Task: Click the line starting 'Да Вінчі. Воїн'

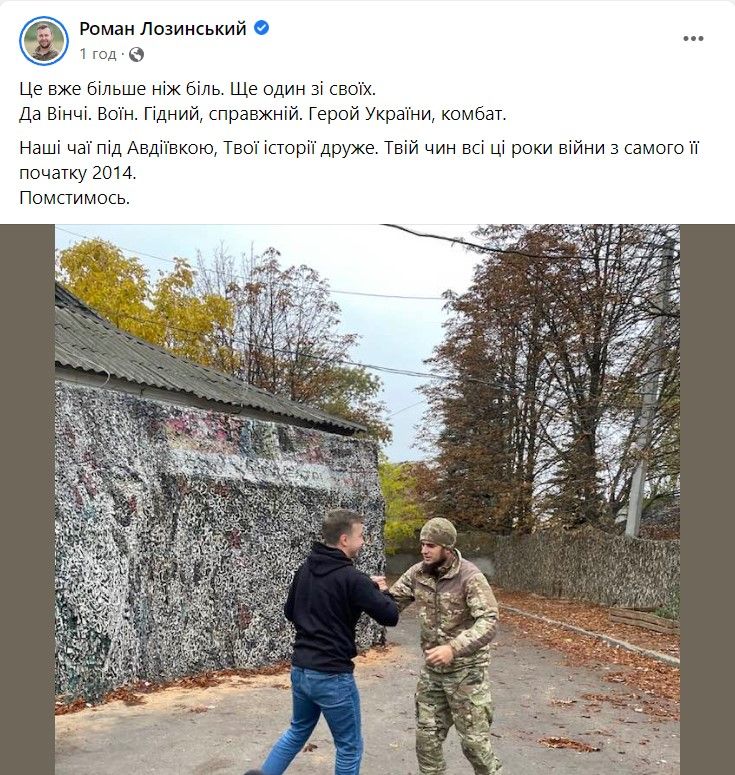Action: 263,114
